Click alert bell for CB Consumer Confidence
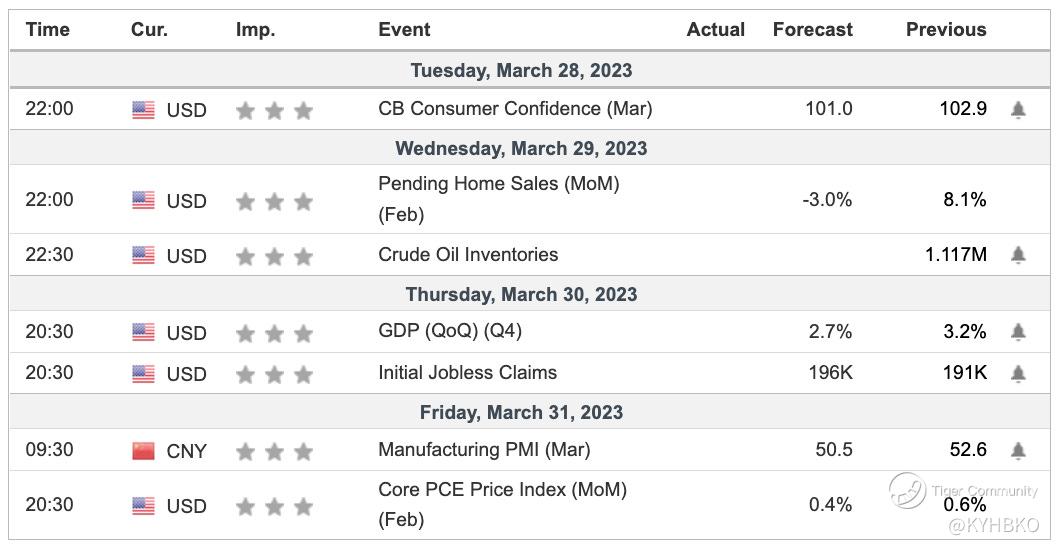 click(1018, 110)
